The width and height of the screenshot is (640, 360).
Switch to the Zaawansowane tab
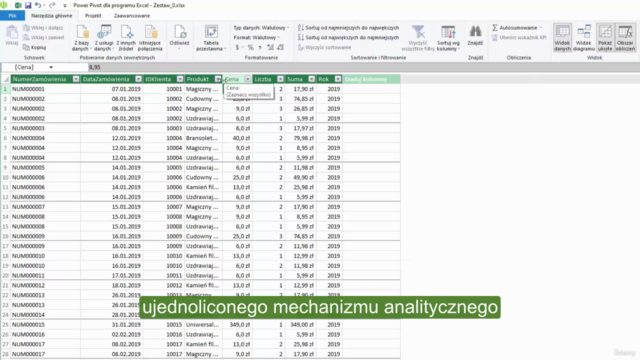[132, 16]
